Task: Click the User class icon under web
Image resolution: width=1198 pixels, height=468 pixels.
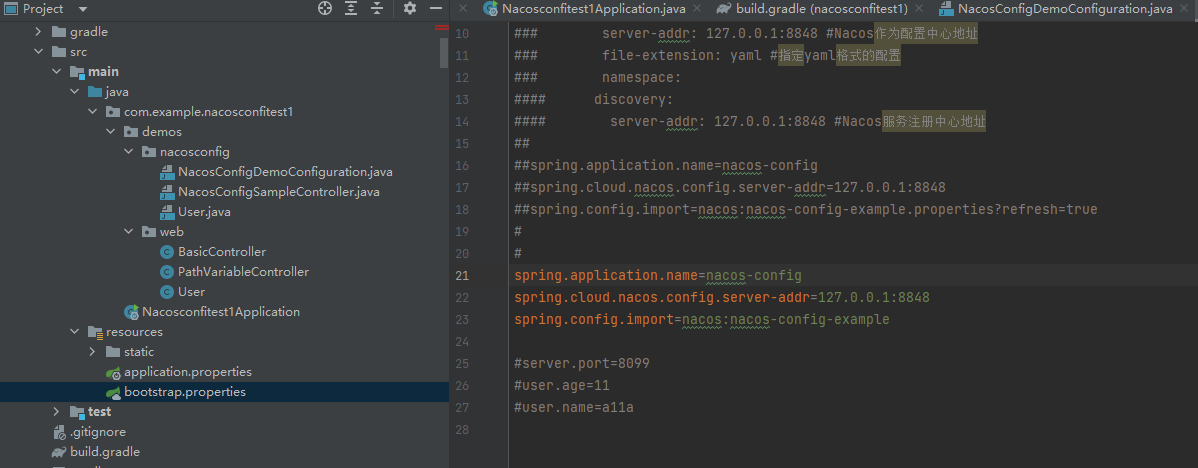Action: (x=167, y=292)
